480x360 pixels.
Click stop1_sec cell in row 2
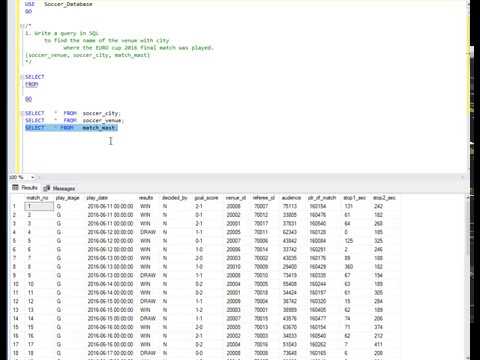[x=347, y=215]
